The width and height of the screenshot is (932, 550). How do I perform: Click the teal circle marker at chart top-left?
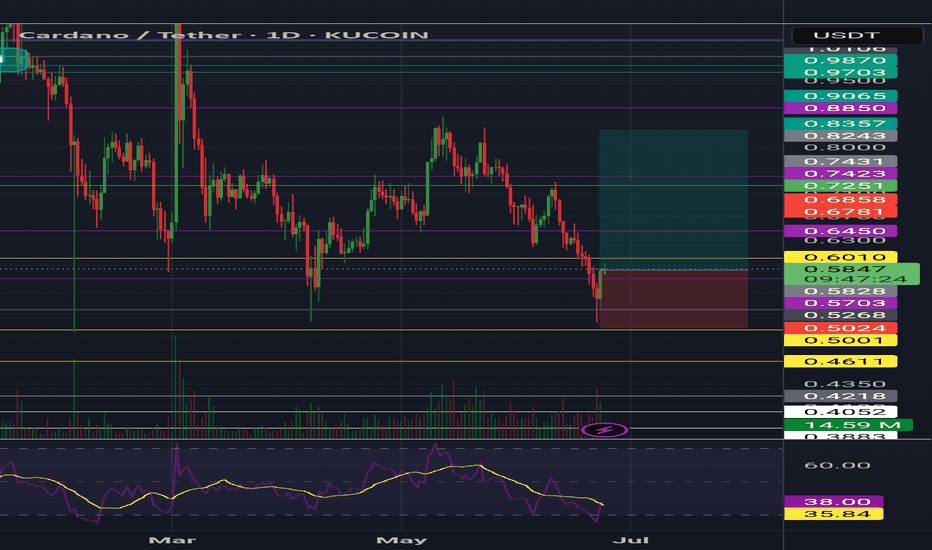point(13,60)
